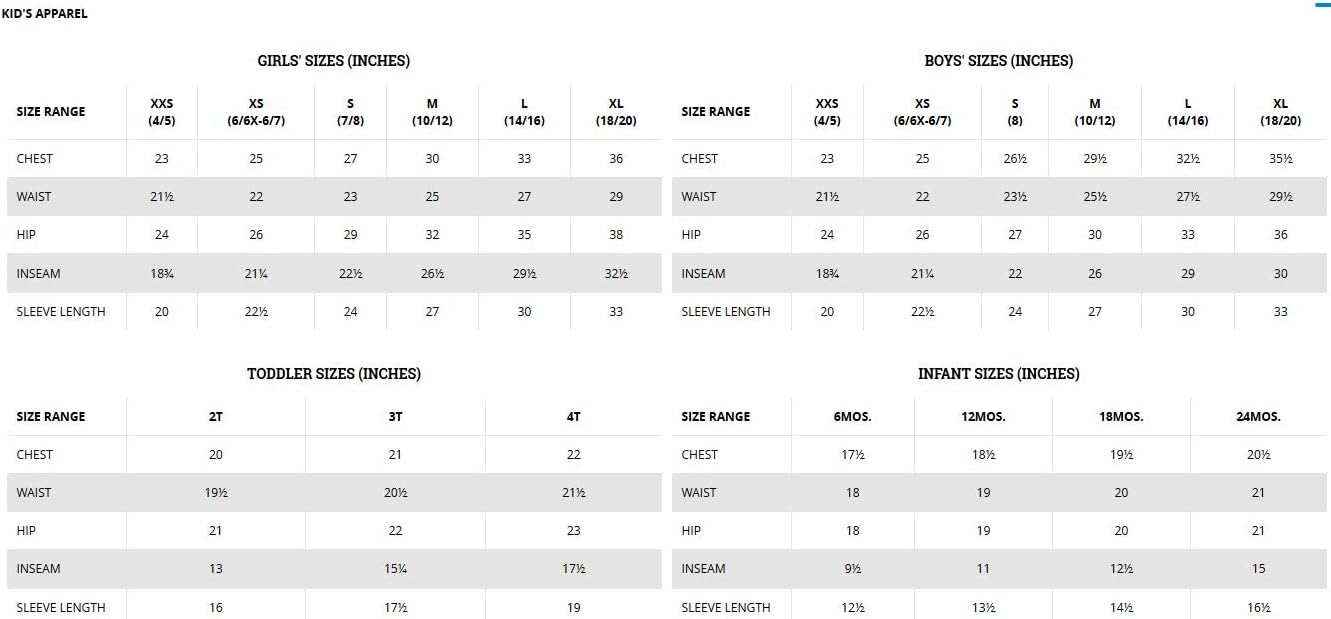Screen dimensions: 1331x619
Task: Select the 3T column header in the toddler table
Action: pos(395,417)
